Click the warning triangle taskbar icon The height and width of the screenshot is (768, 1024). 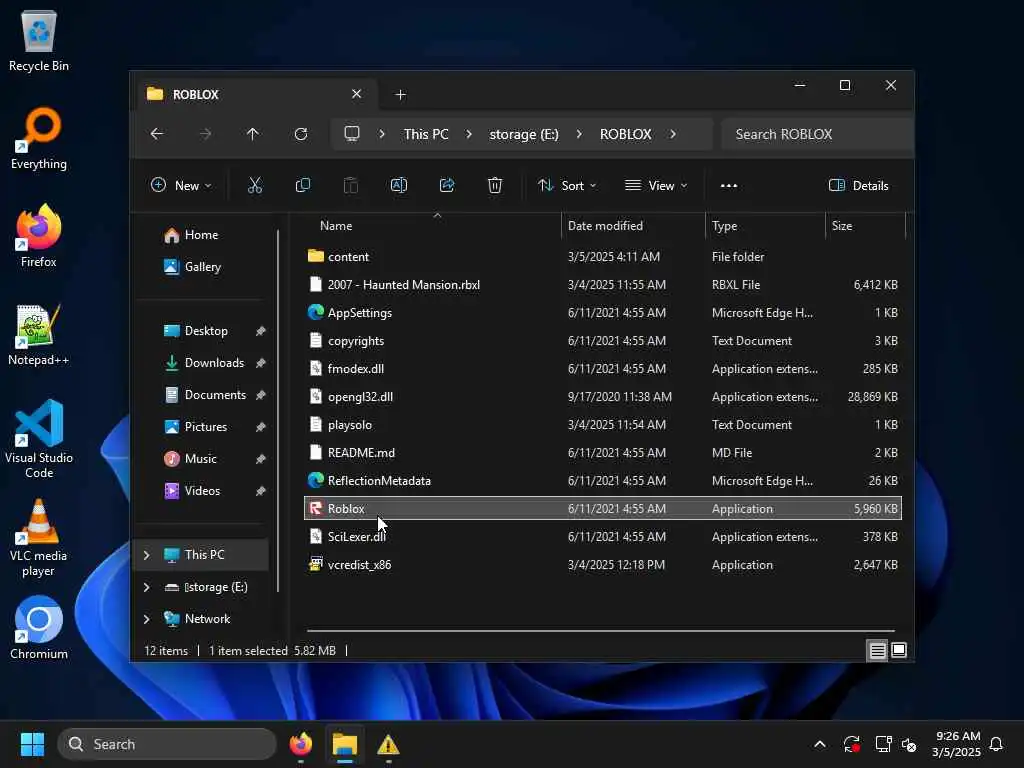[388, 744]
